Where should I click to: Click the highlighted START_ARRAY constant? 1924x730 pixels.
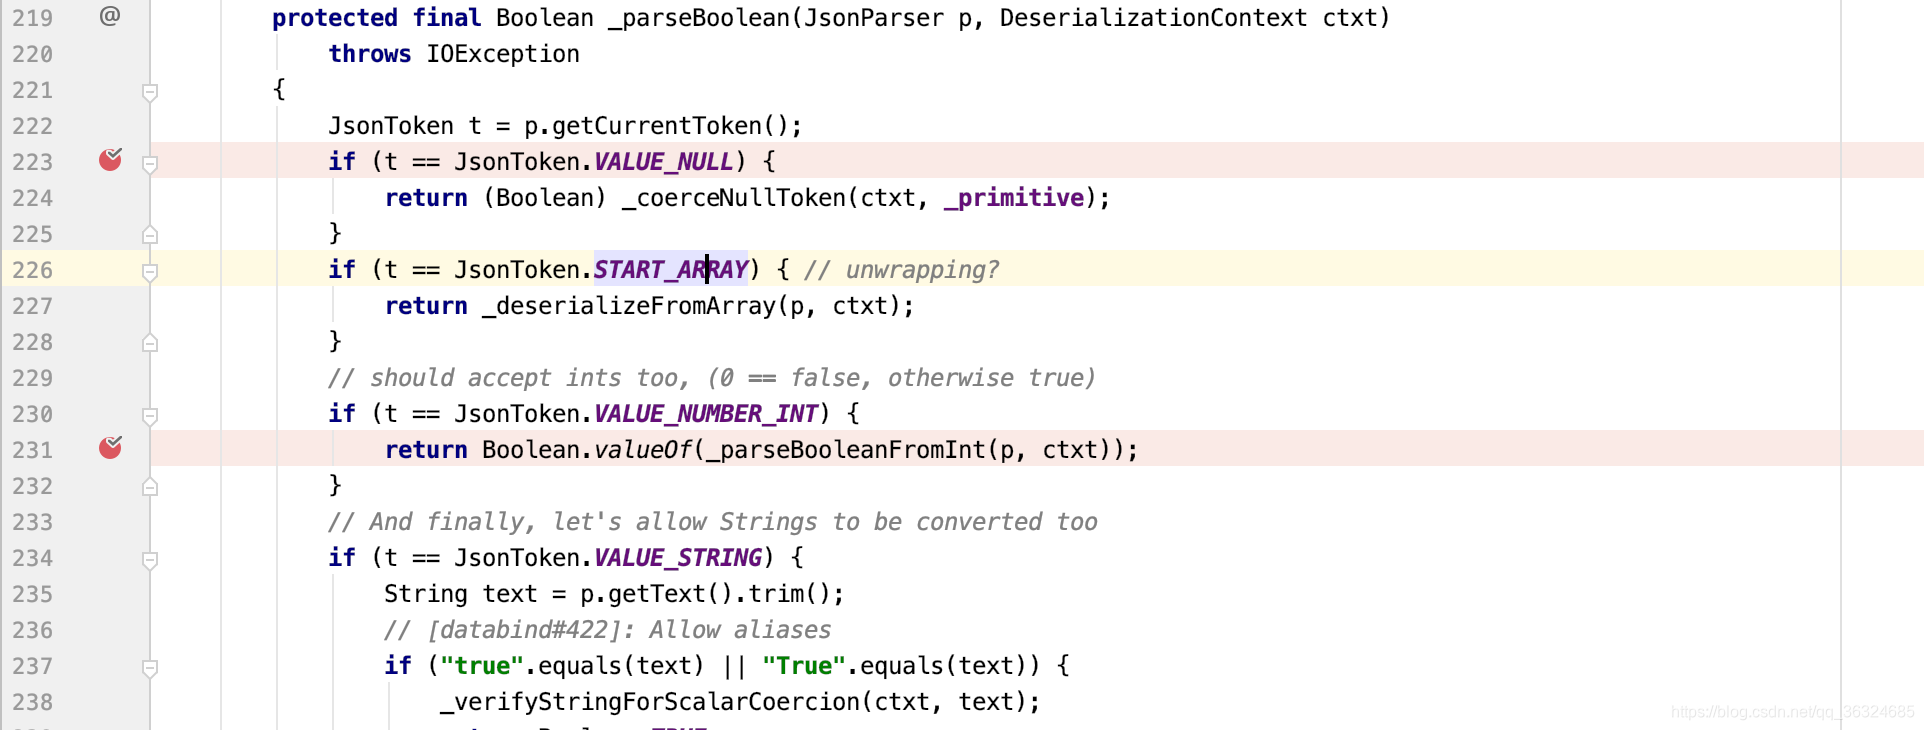point(671,270)
